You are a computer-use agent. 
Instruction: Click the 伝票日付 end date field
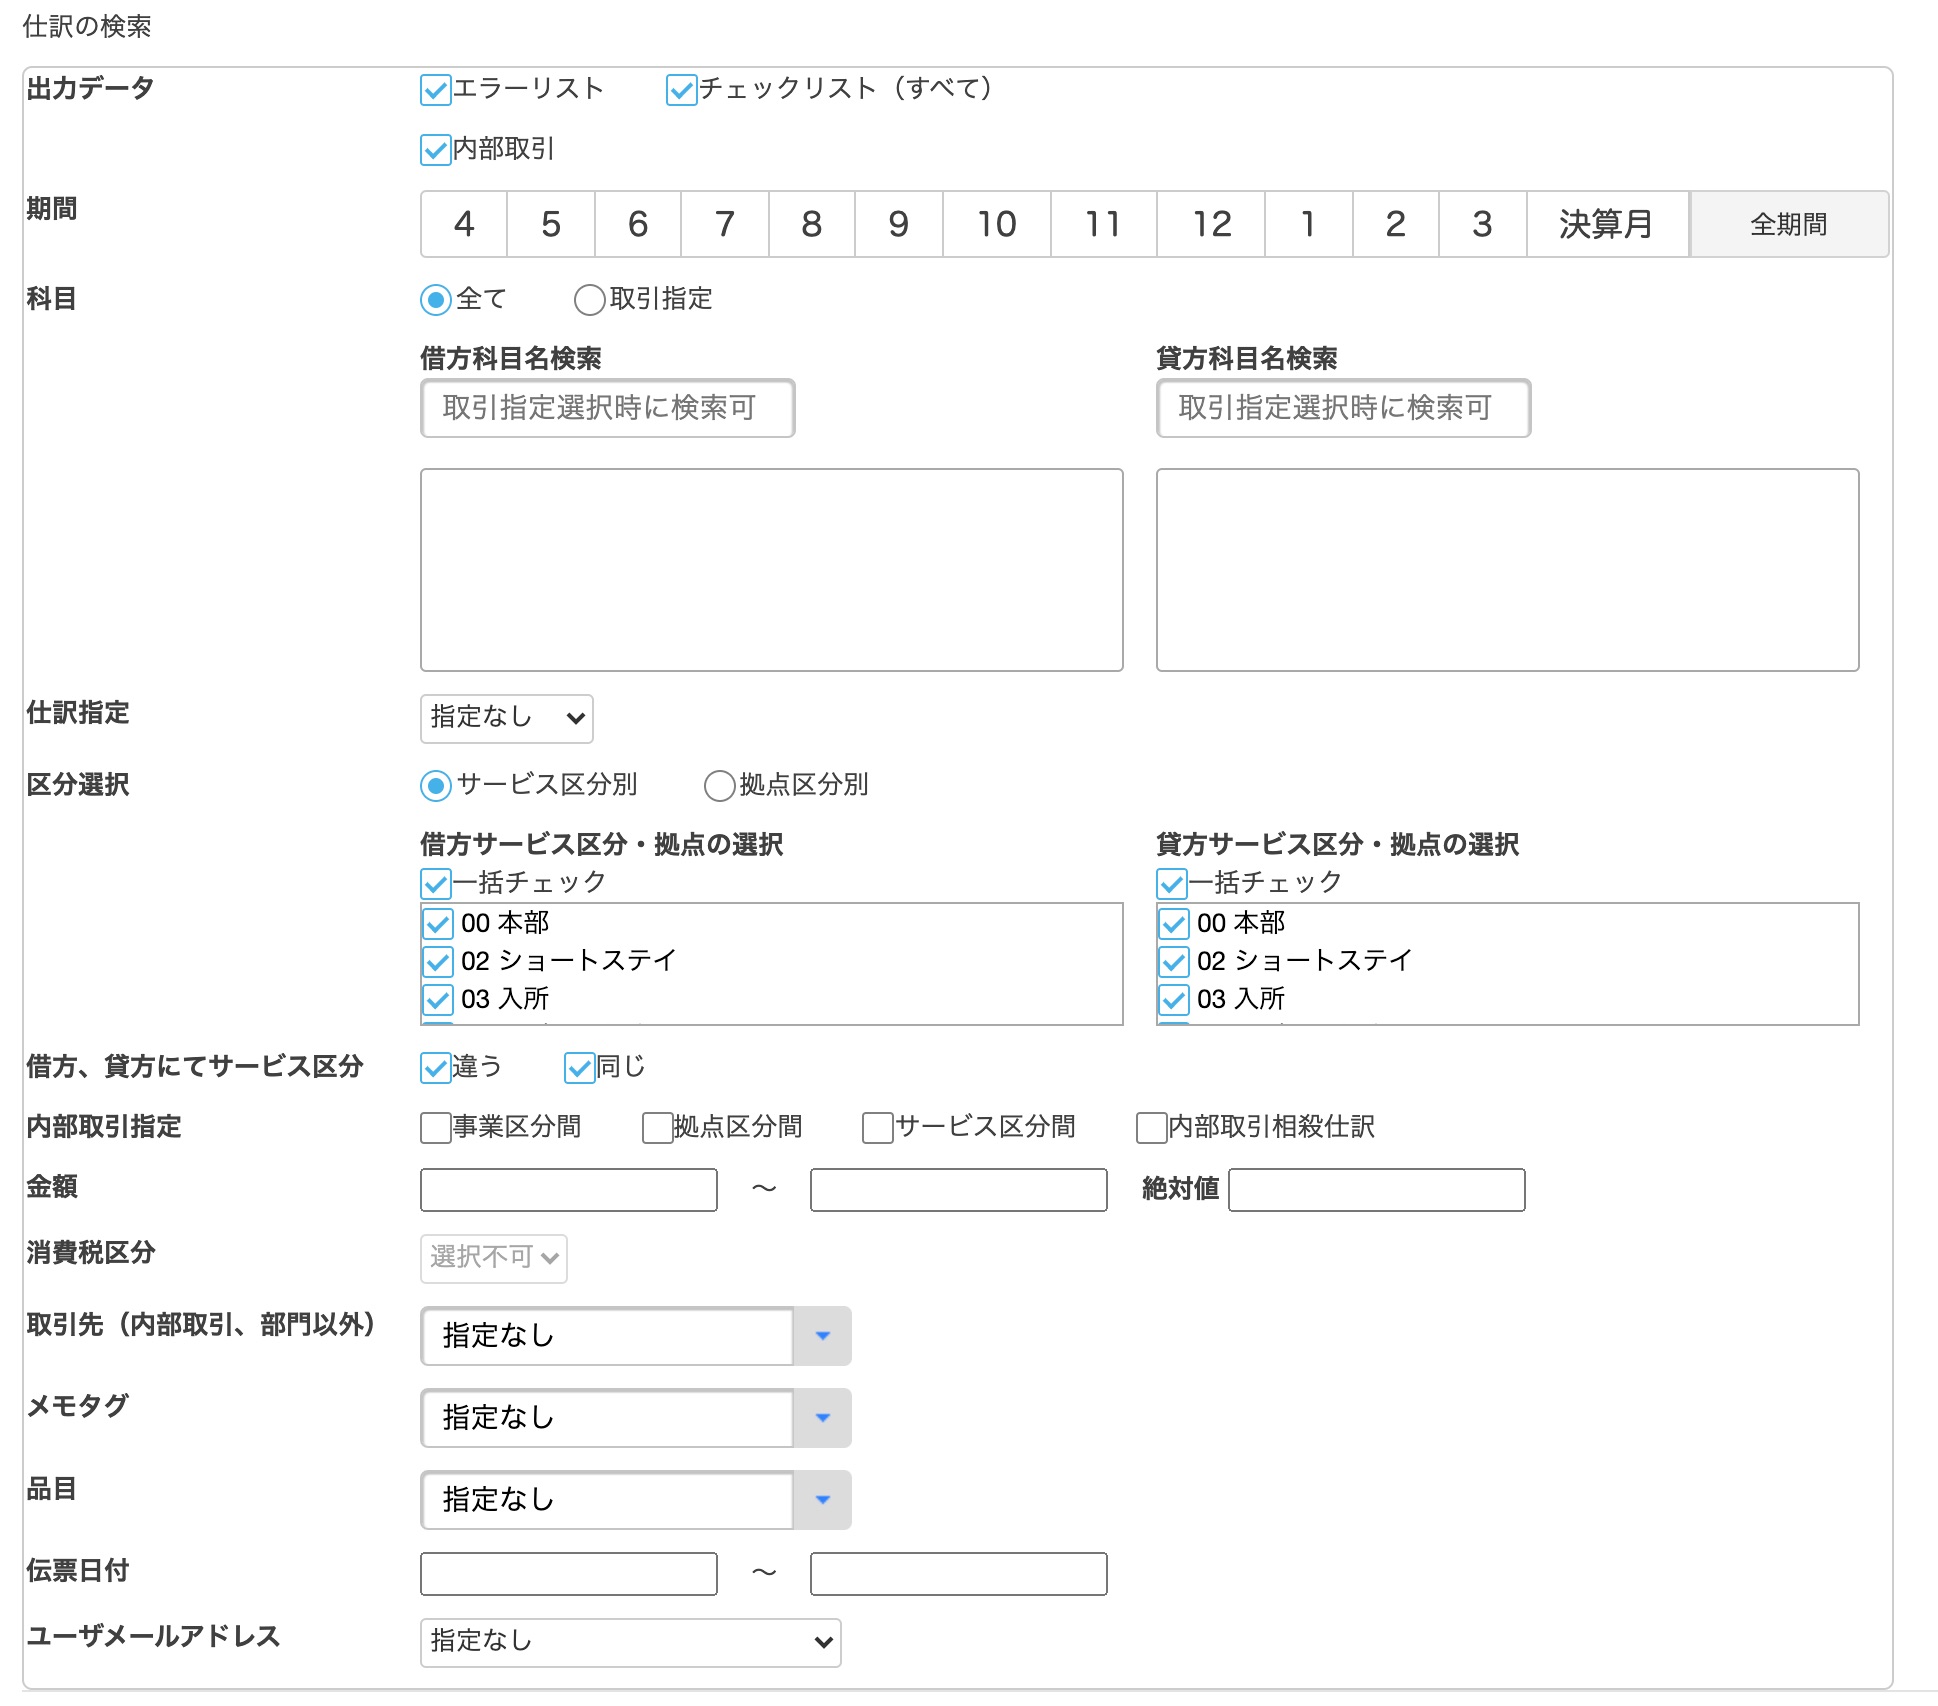[959, 1574]
